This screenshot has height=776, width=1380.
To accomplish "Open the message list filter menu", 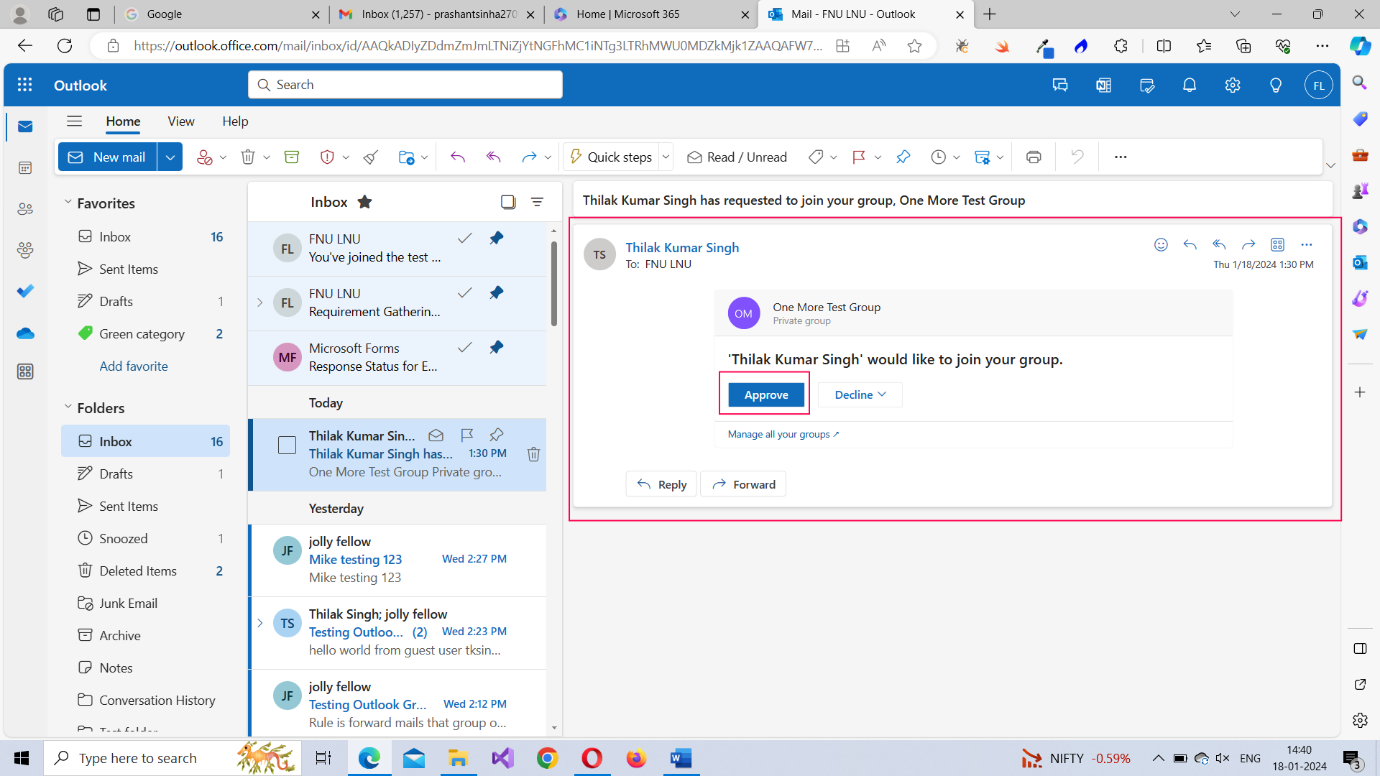I will click(537, 202).
